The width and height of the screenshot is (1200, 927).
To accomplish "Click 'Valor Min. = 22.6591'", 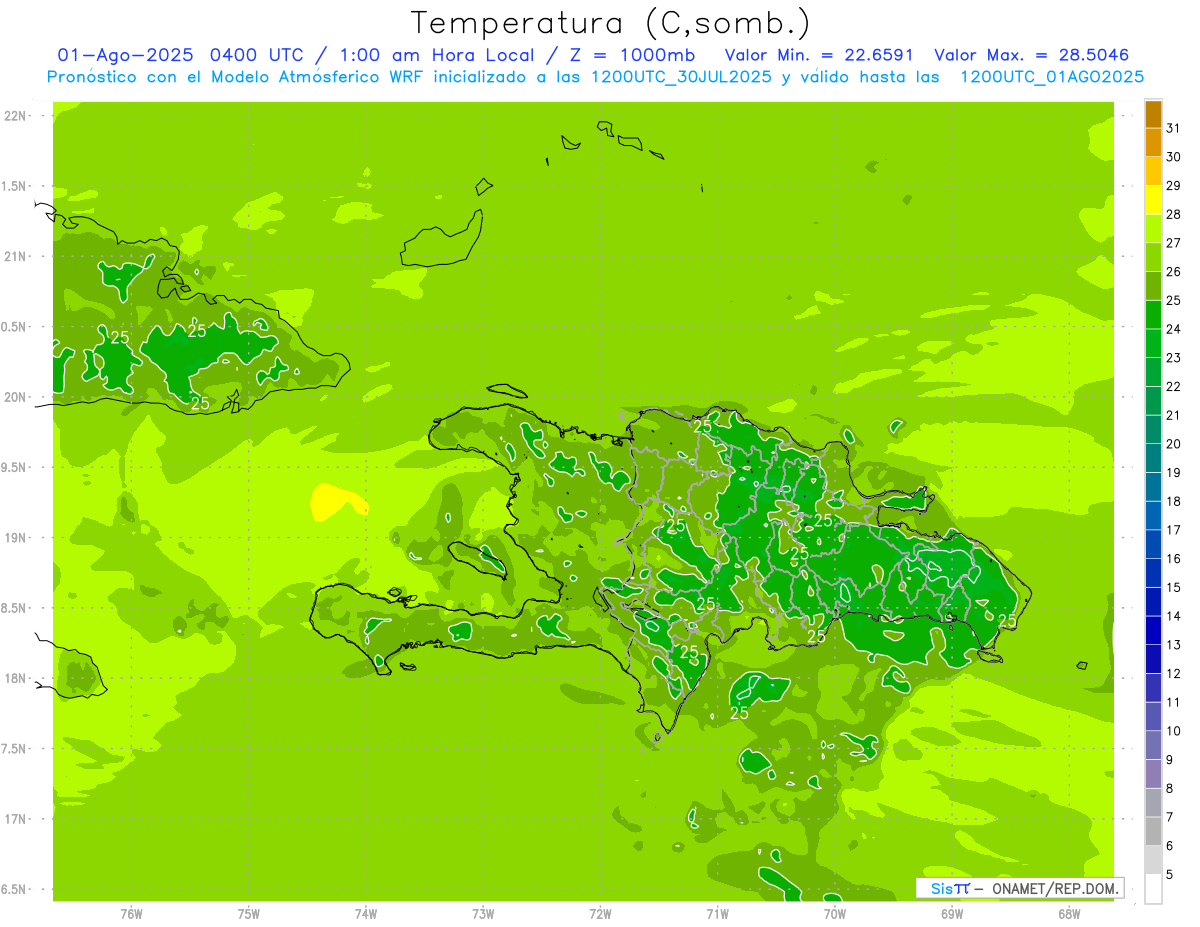I will (x=818, y=55).
